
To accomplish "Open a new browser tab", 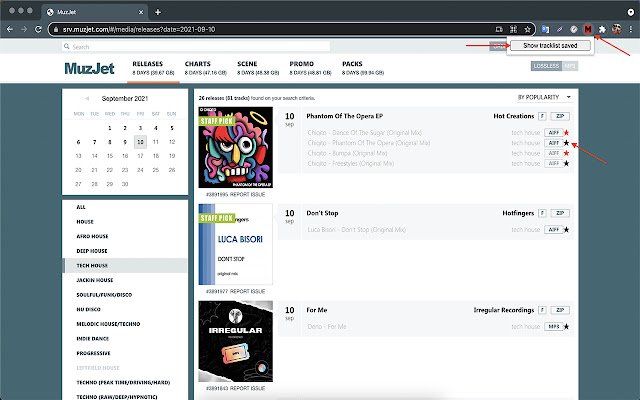I will [158, 12].
